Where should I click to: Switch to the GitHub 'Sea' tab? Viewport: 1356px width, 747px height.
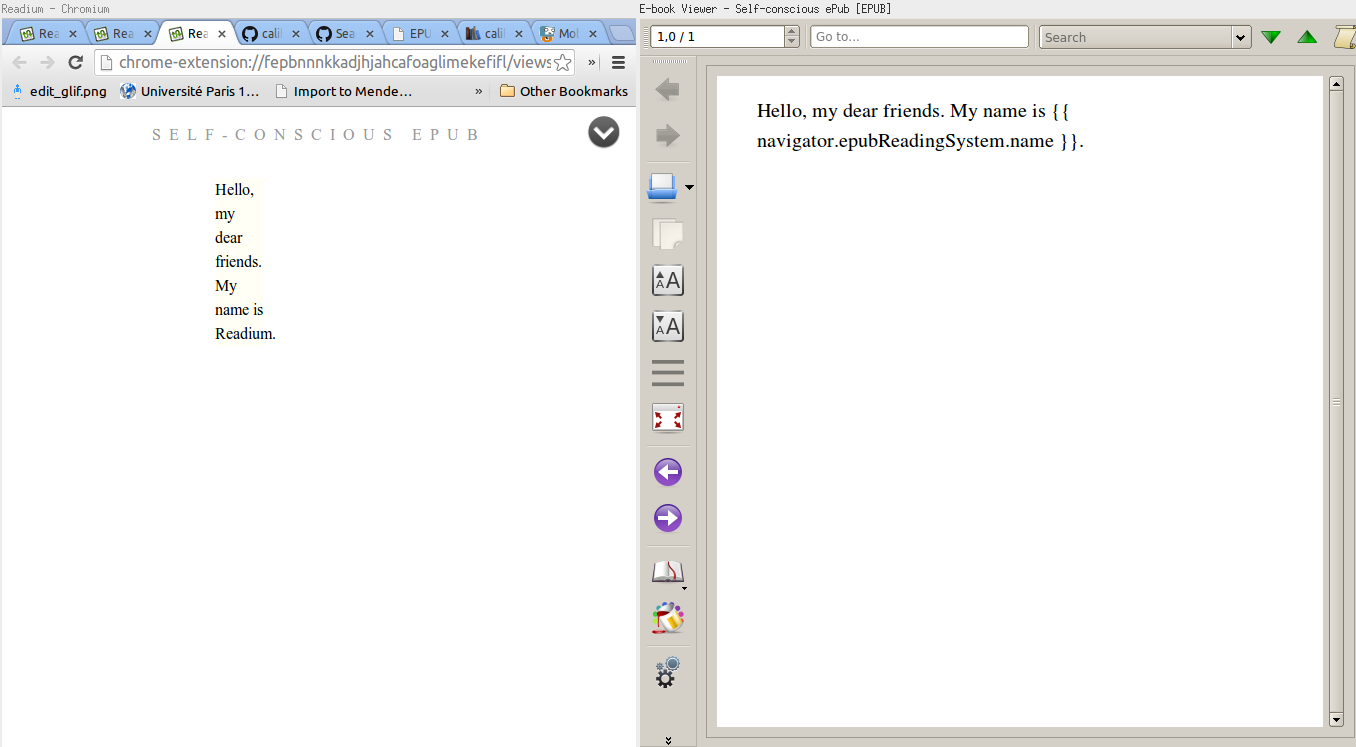345,33
